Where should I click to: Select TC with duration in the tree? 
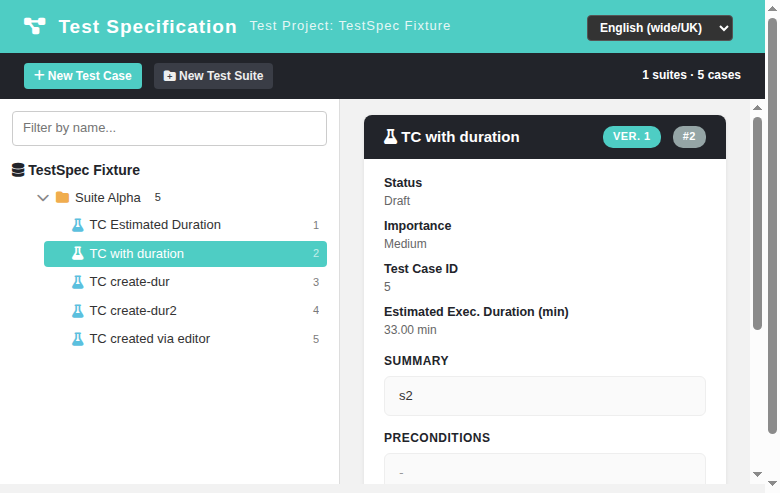coord(185,254)
